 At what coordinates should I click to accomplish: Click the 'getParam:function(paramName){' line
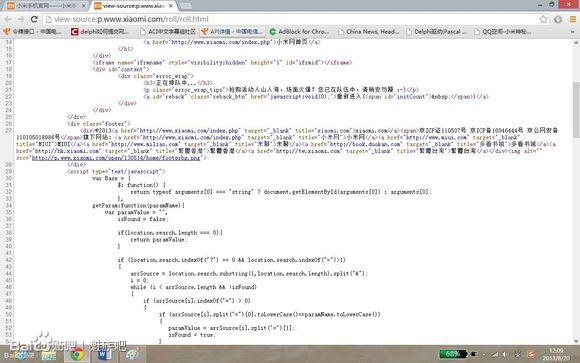pyautogui.click(x=138, y=205)
